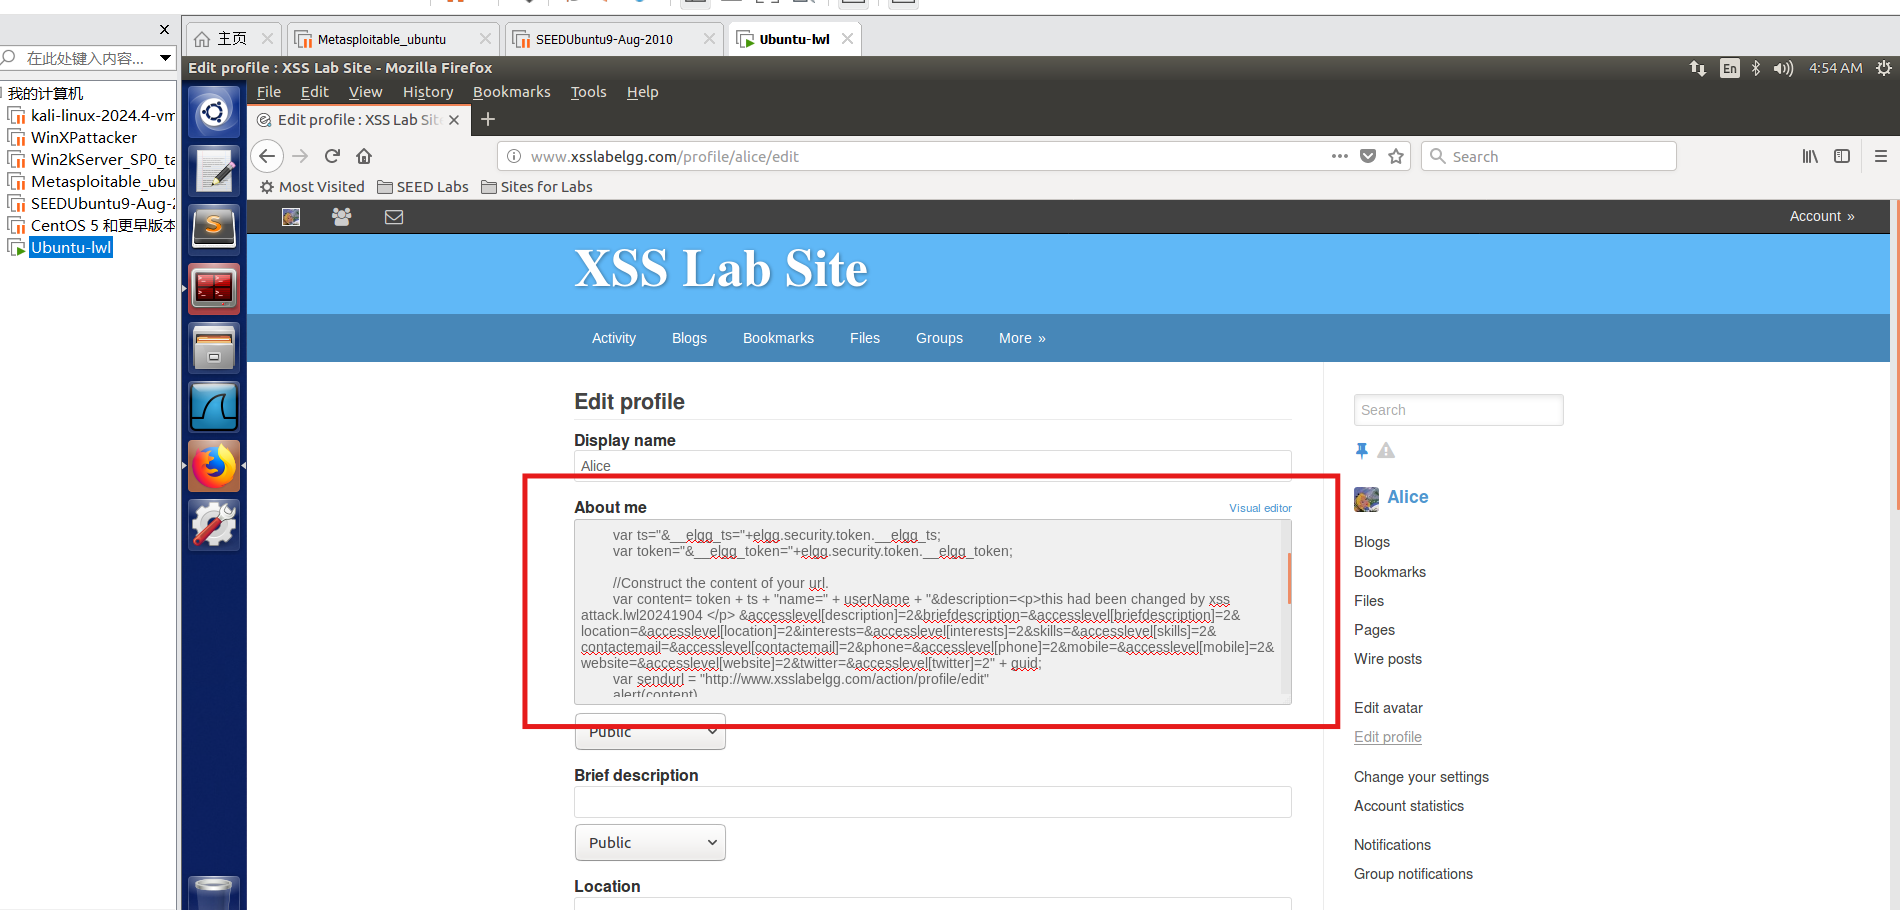
Task: Open the volume indicator
Action: (x=1783, y=68)
